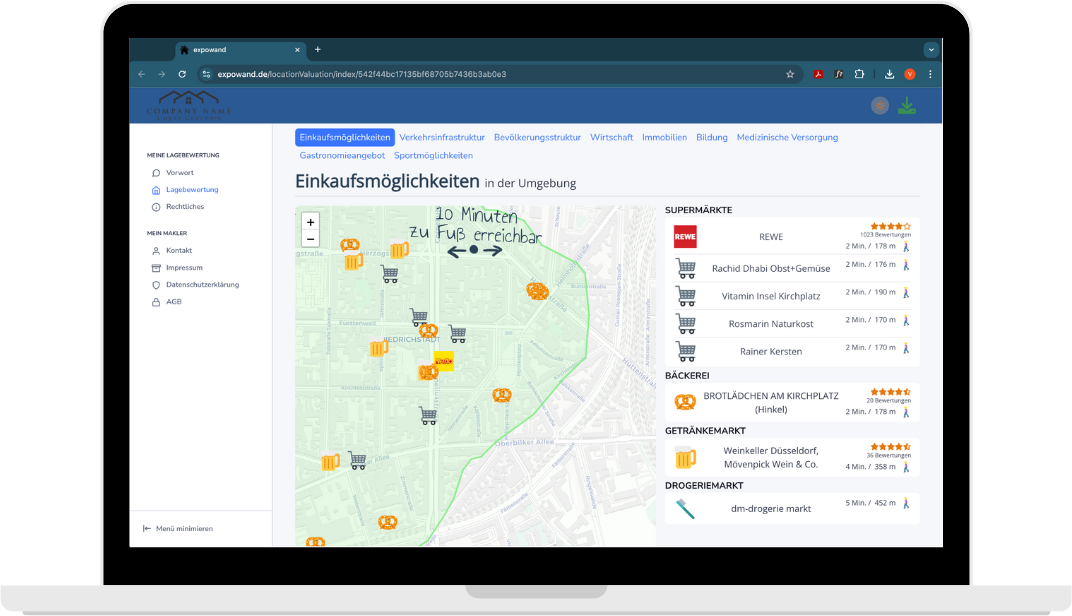Open Kontakt in the sidebar

(179, 250)
